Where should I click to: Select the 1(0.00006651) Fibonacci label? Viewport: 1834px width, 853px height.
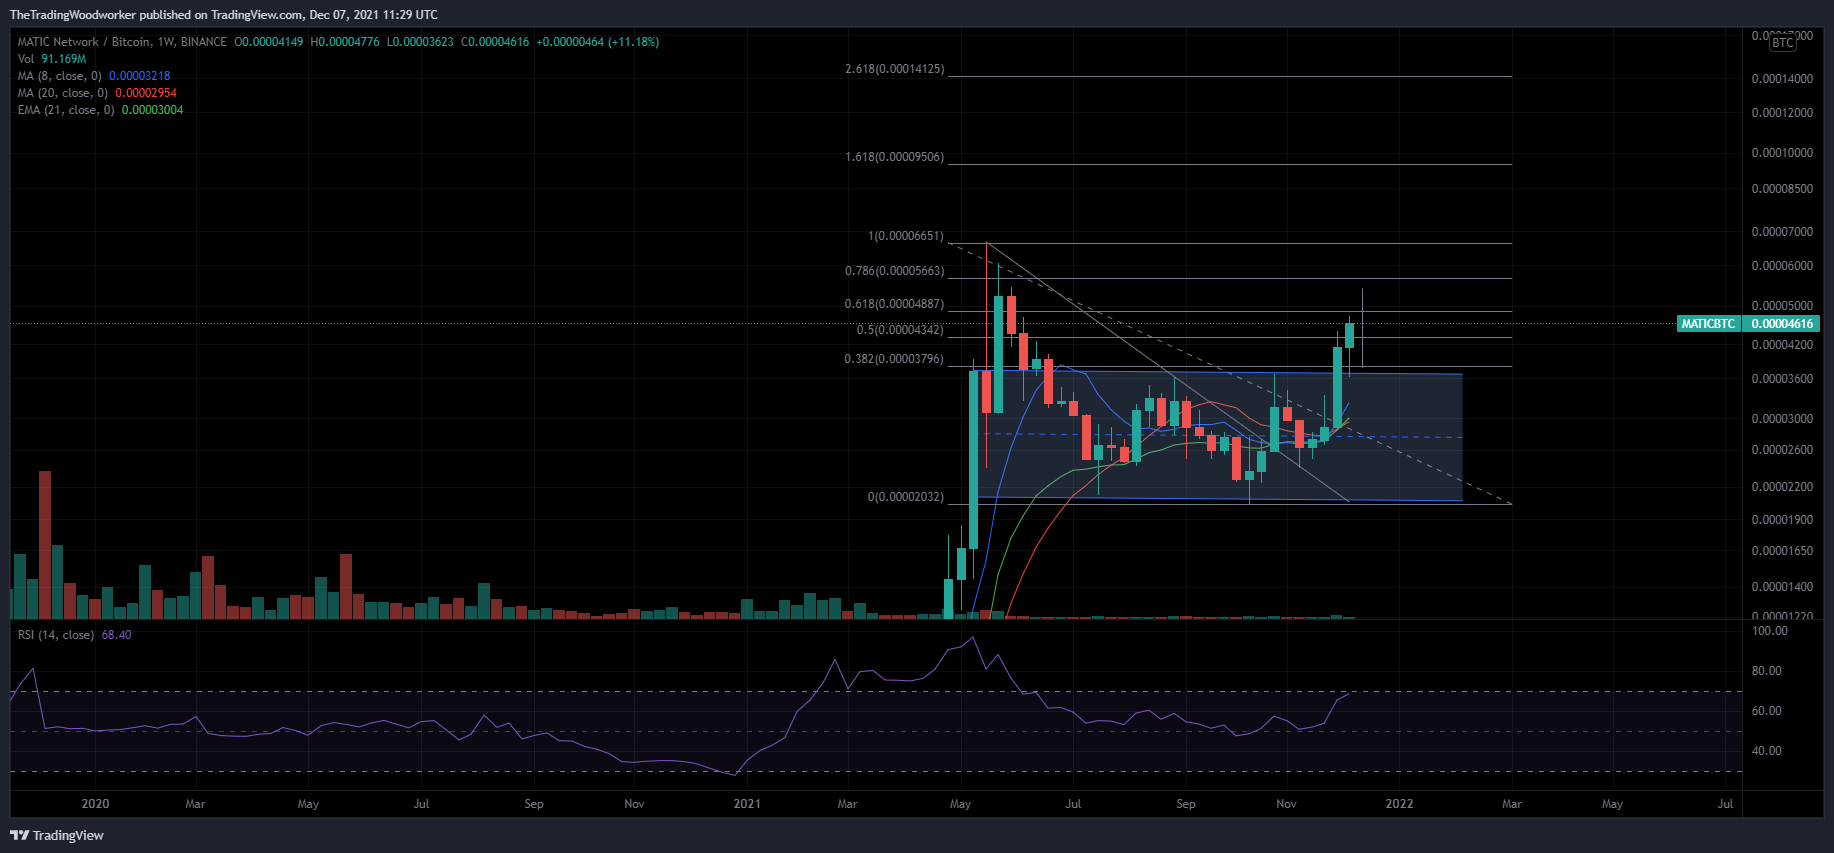click(905, 236)
